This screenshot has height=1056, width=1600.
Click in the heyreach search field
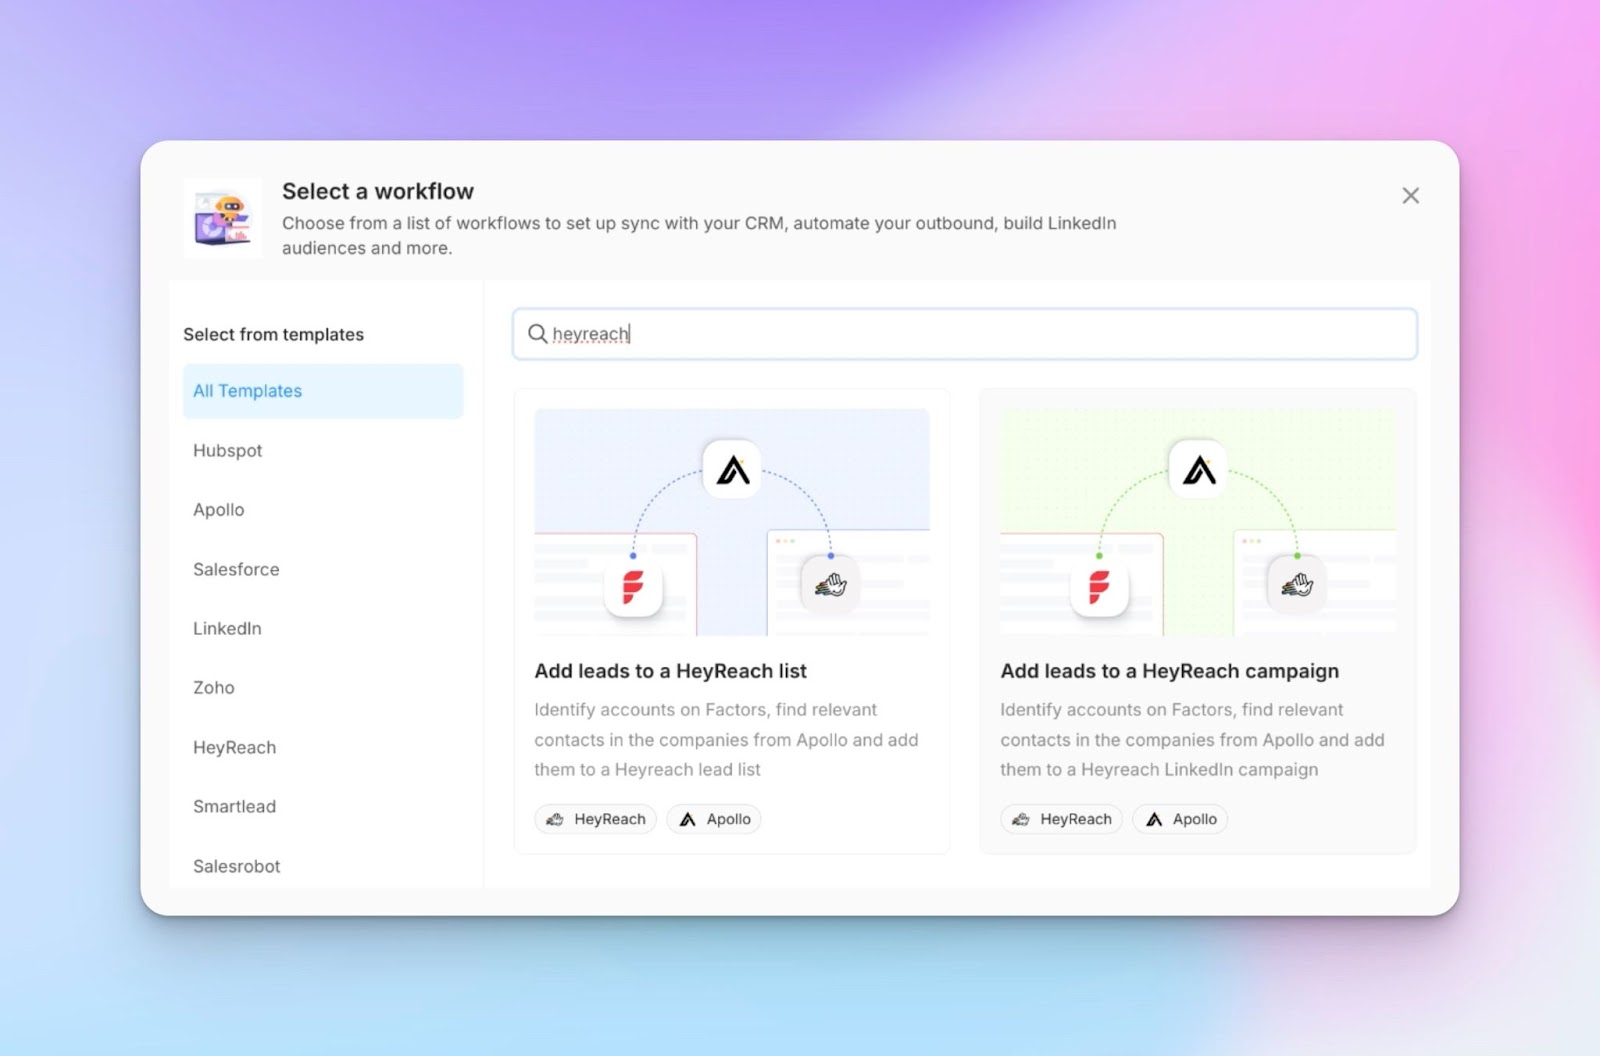[964, 334]
